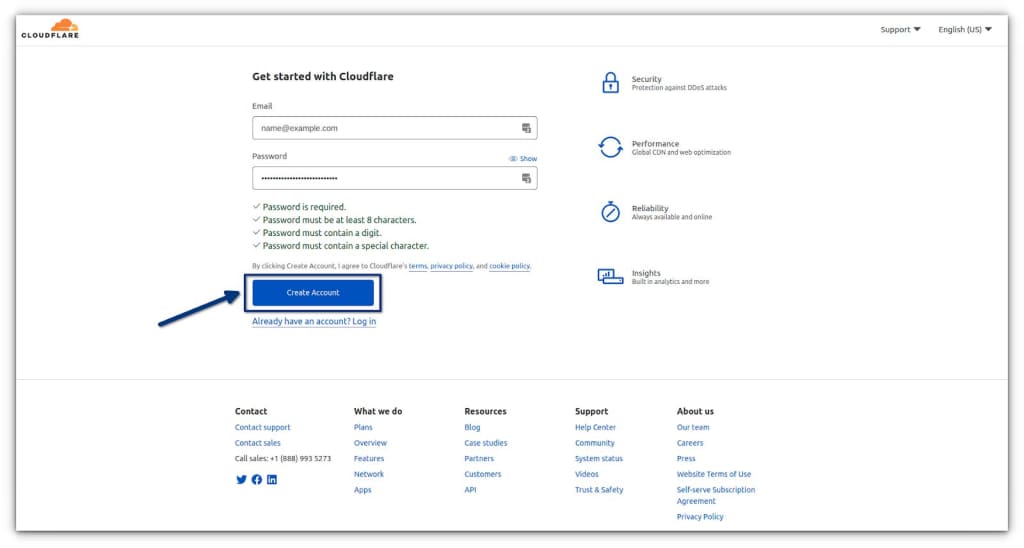Screen dimensions: 1024x548
Task: Click password manager icon in Password field
Action: [x=526, y=178]
